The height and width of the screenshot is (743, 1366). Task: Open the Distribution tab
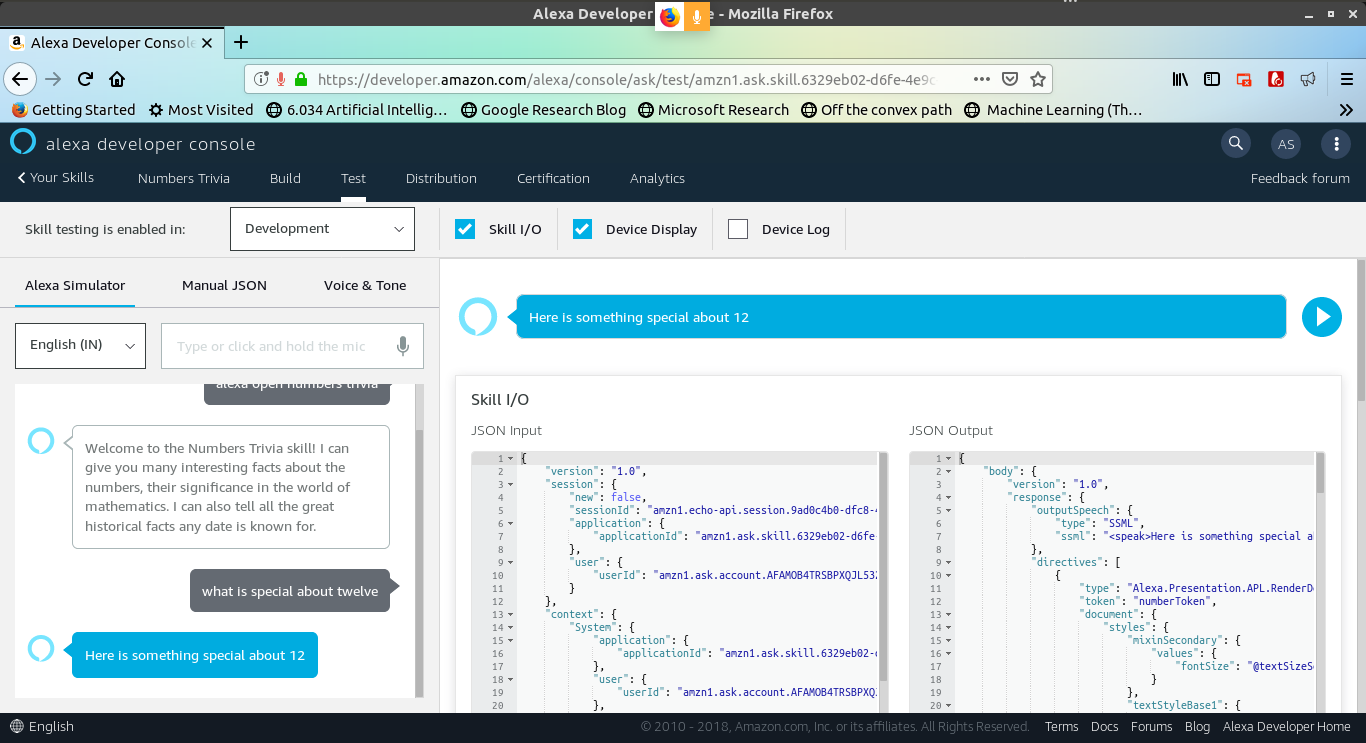[441, 178]
